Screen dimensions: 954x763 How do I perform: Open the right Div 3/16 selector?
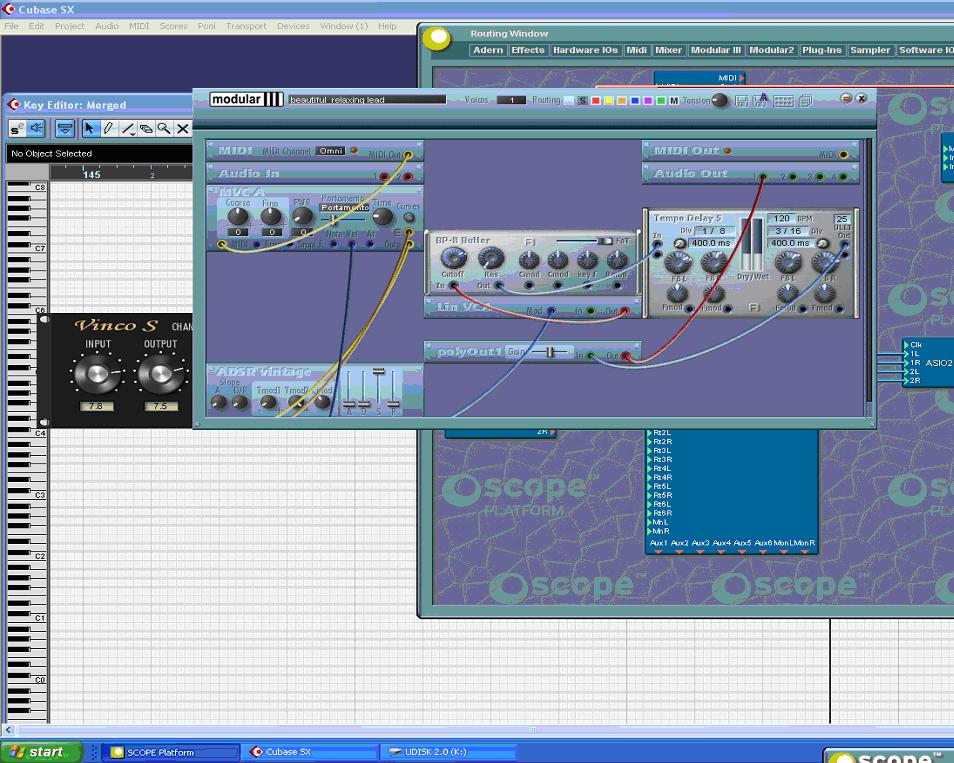788,231
